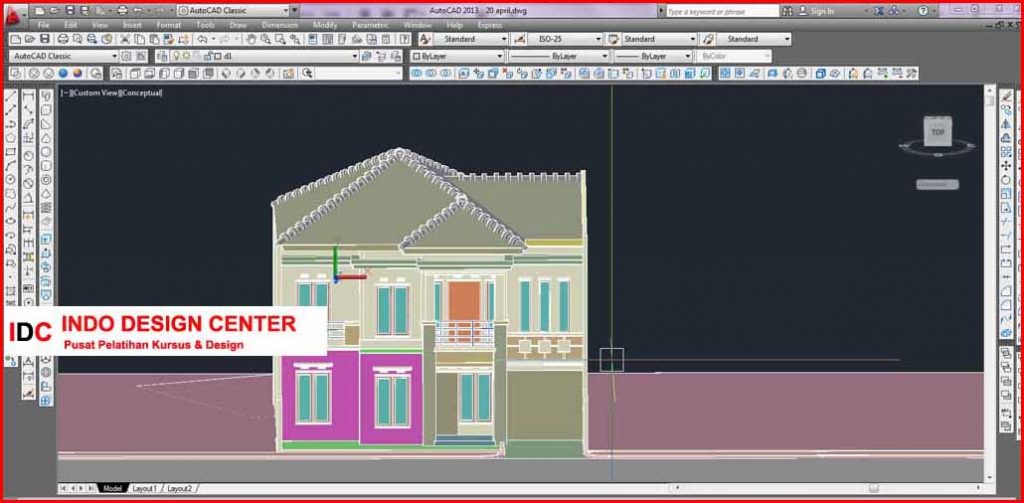The width and height of the screenshot is (1024, 503).
Task: Toggle the lock icon for layer d1
Action: [x=208, y=56]
